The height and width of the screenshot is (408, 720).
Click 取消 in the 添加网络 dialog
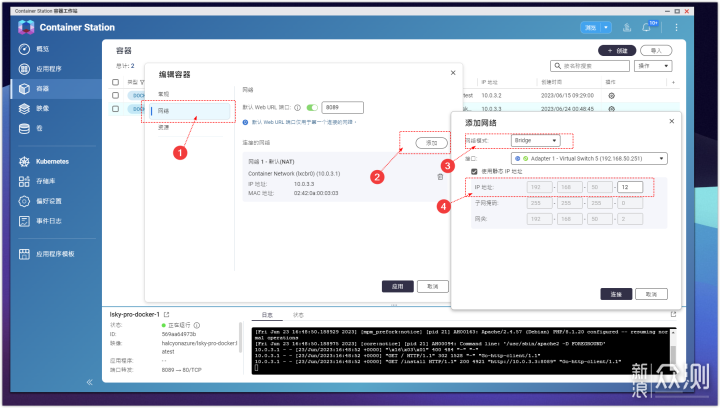click(651, 294)
